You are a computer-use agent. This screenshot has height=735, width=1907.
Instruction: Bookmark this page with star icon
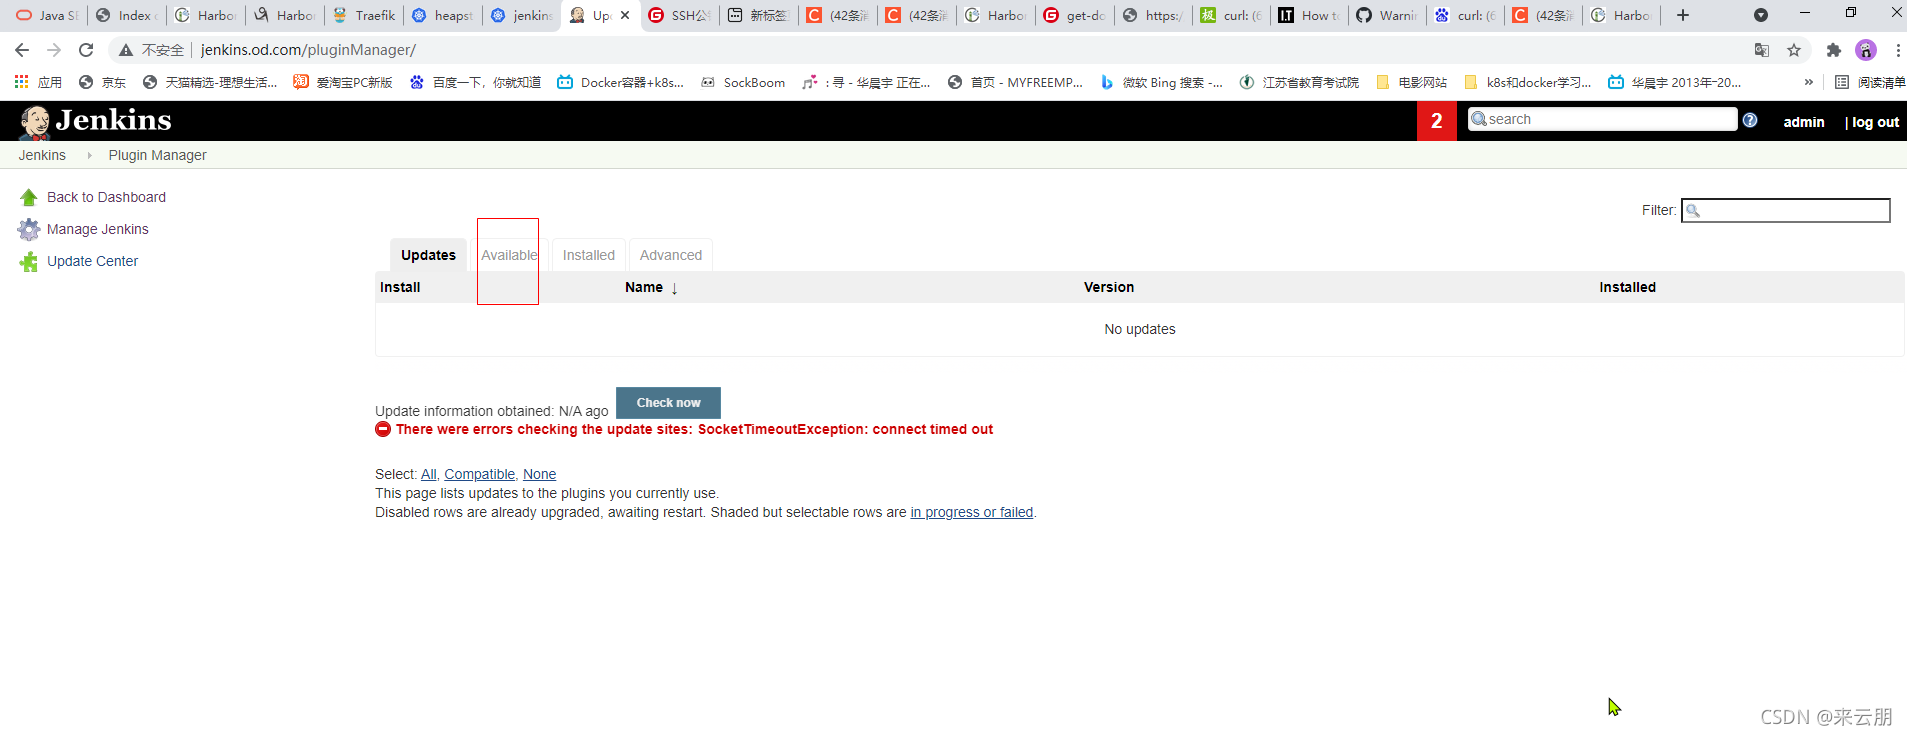coord(1794,50)
